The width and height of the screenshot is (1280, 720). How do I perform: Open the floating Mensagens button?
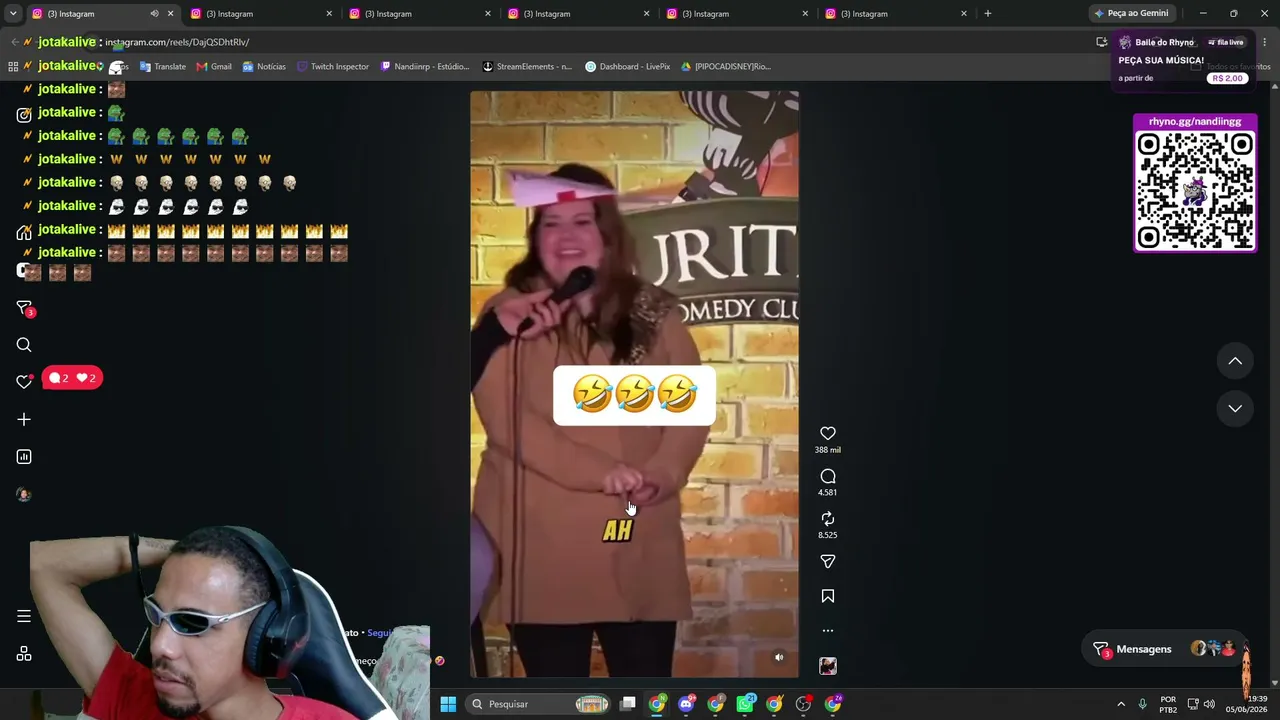(x=1166, y=649)
